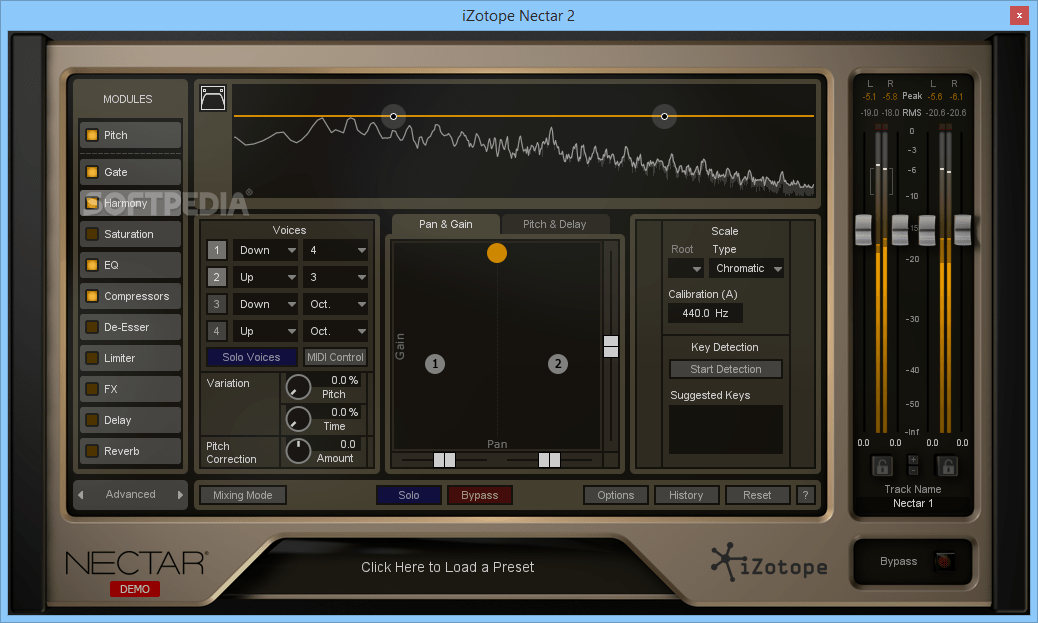Viewport: 1038px width, 623px height.
Task: Click the left meter lock icon
Action: click(x=881, y=465)
